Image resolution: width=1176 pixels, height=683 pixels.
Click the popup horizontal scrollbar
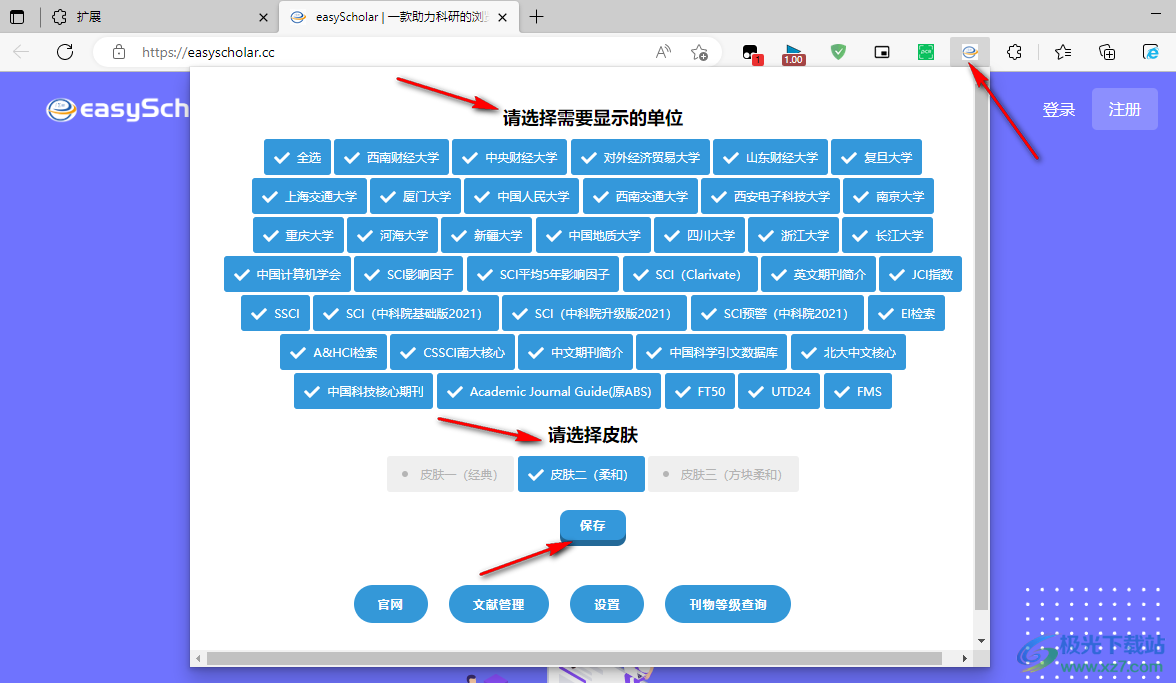(574, 658)
